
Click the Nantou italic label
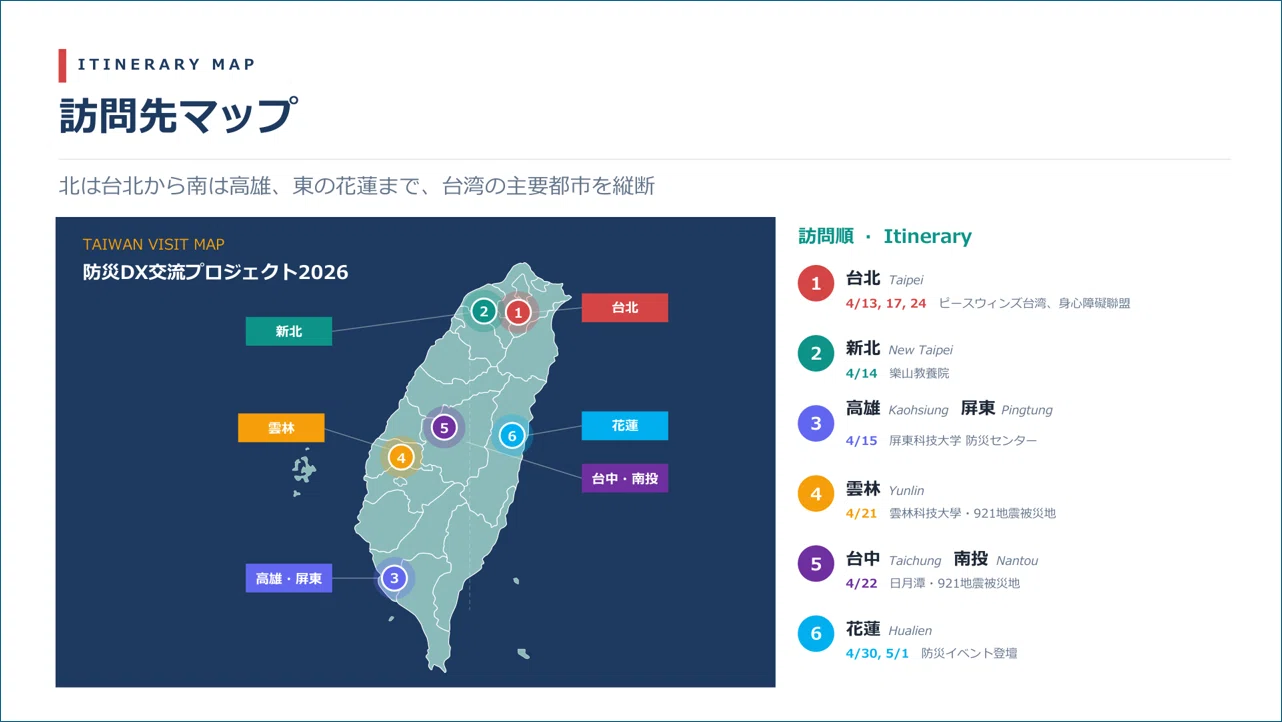[1017, 560]
